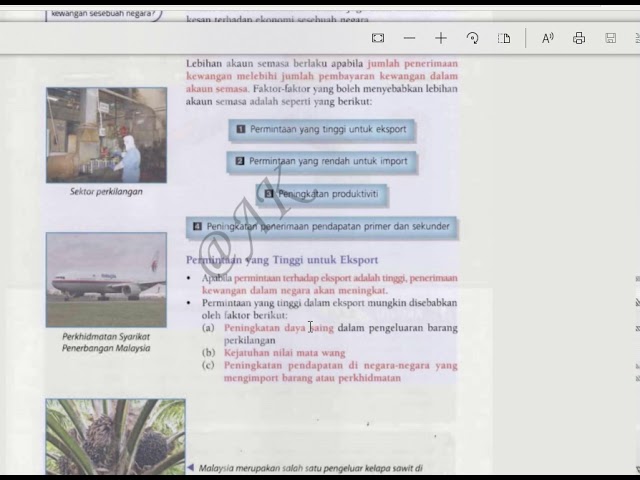This screenshot has width=640, height=480.
Task: Zoom out with the minus icon
Action: coord(409,38)
